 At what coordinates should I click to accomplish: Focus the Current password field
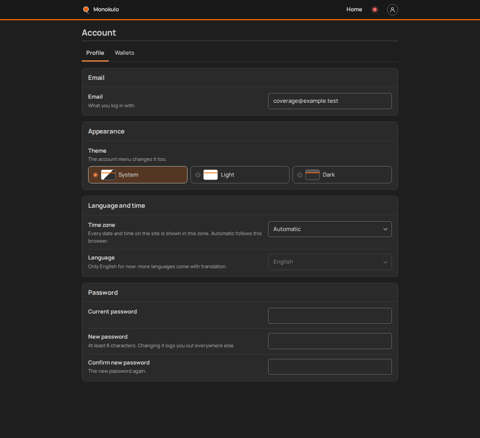coord(330,315)
